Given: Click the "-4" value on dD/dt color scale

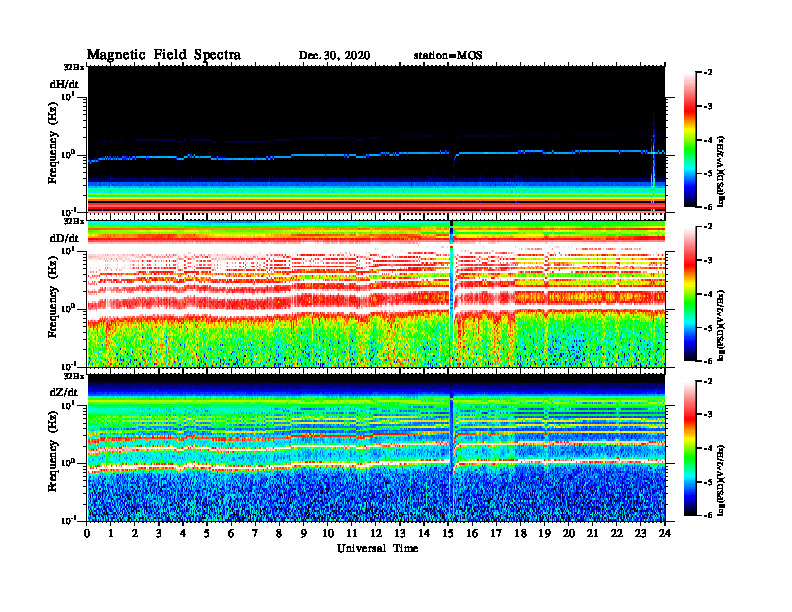Looking at the screenshot, I should 708,294.
